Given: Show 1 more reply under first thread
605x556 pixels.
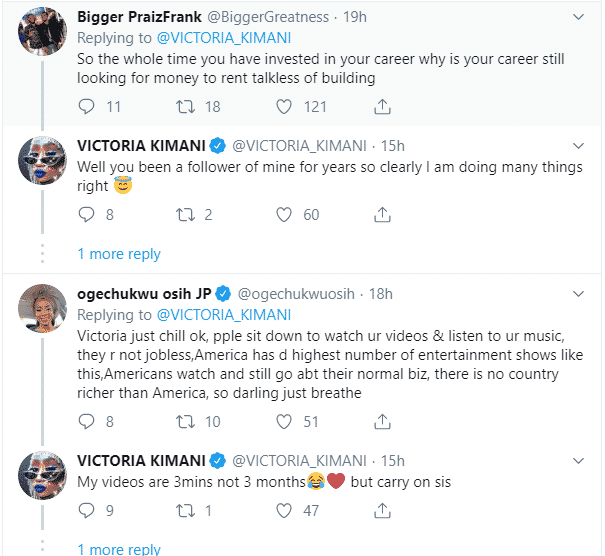Looking at the screenshot, I should 119,254.
